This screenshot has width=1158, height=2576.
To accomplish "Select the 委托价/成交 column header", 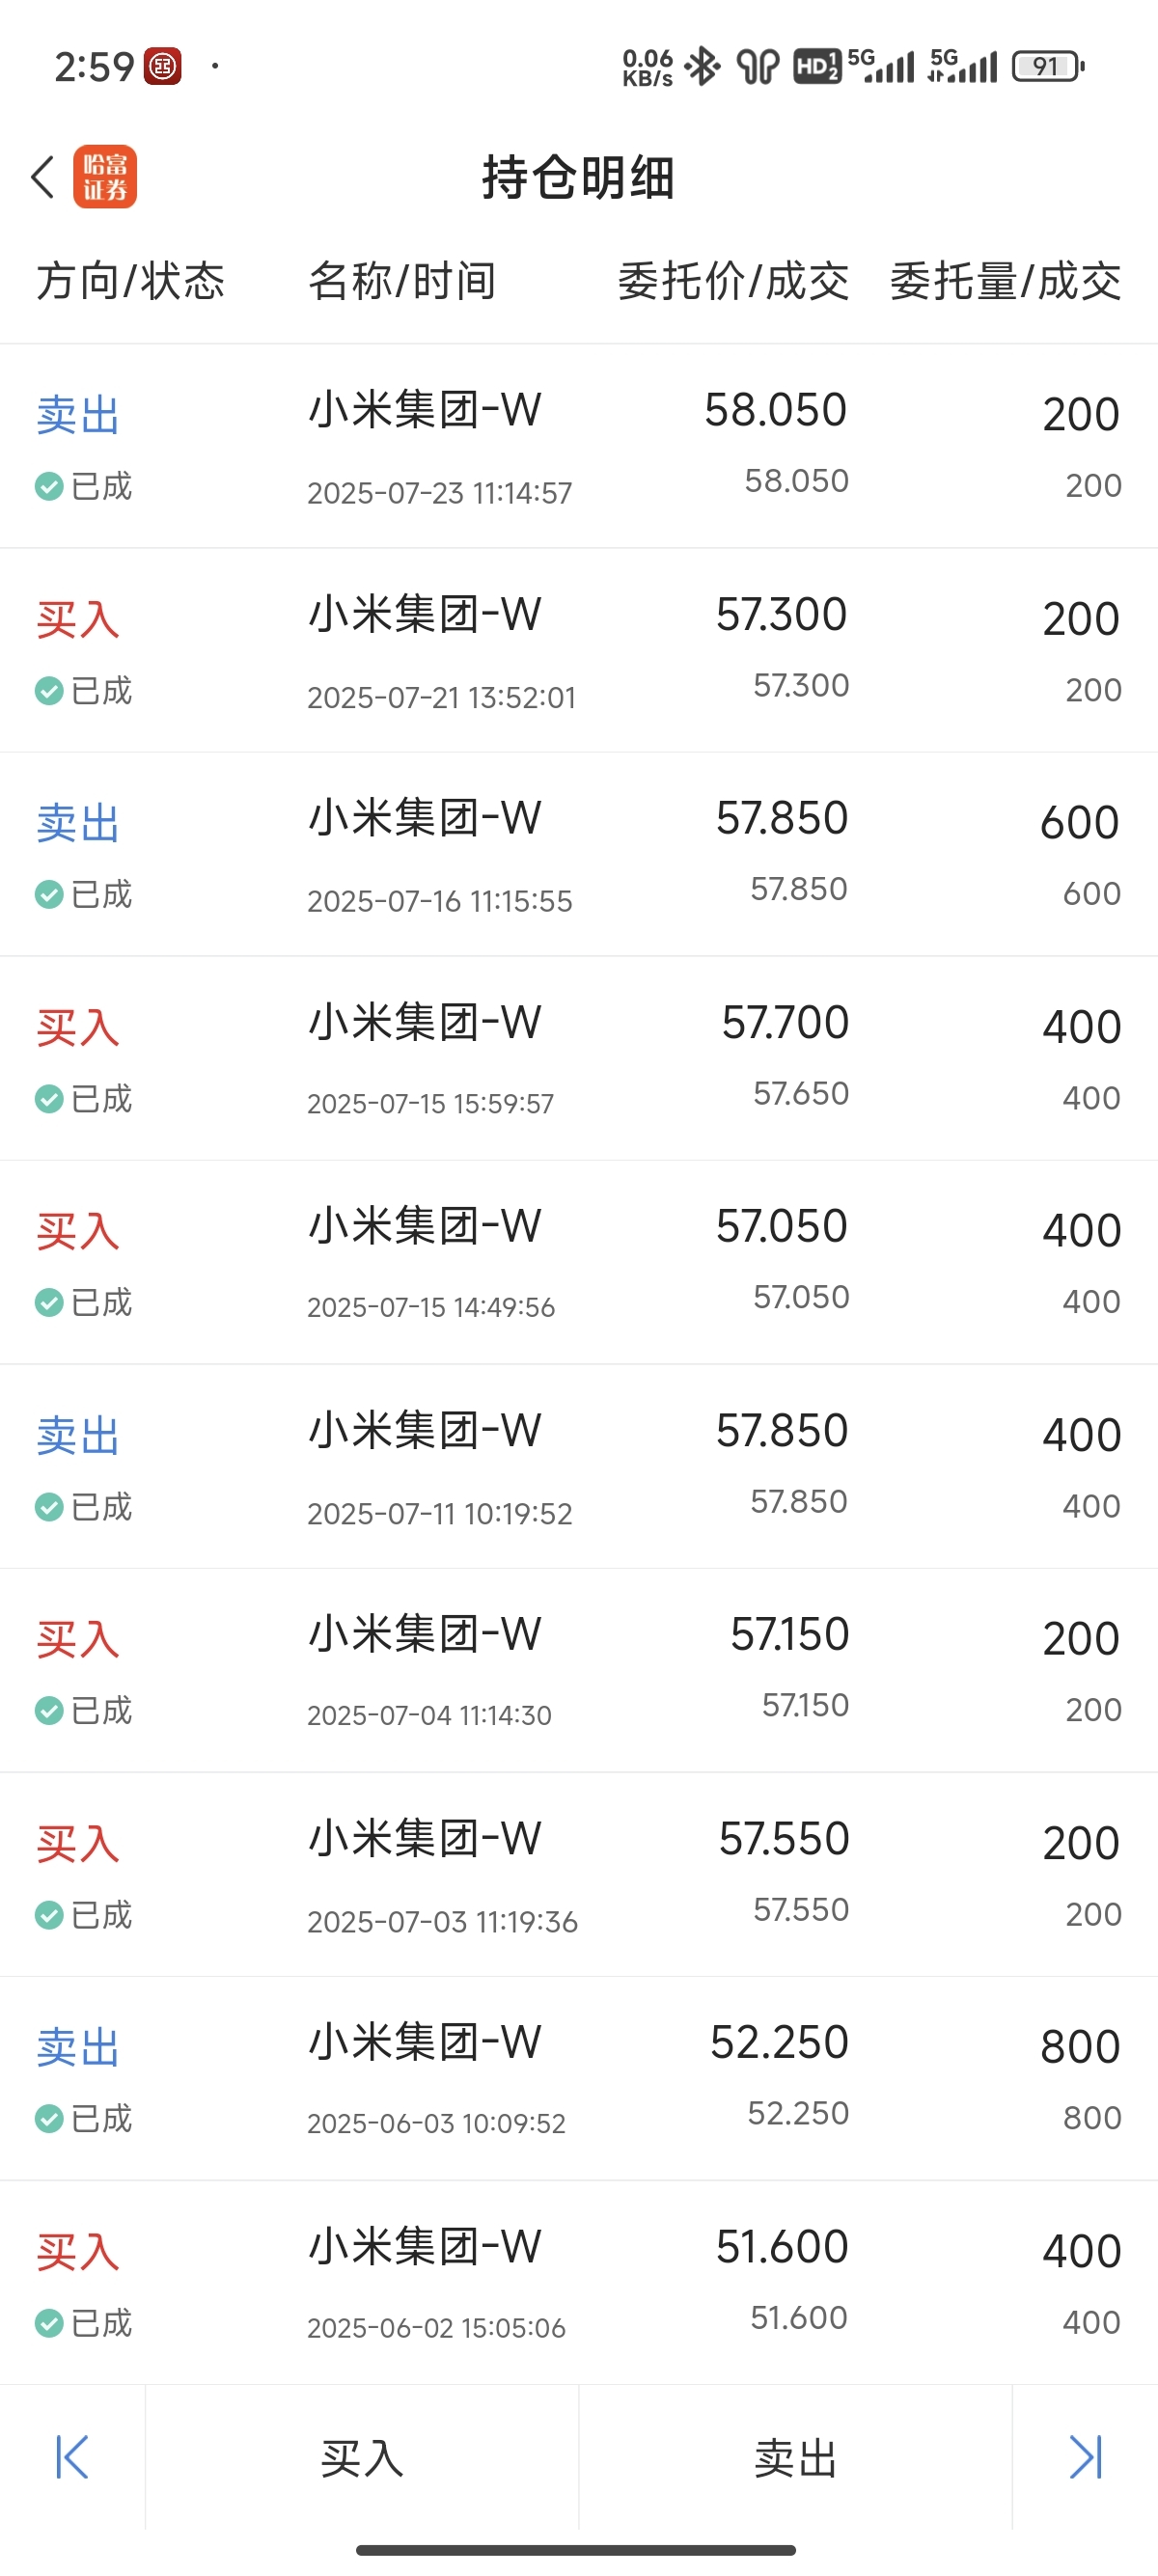I will [733, 281].
